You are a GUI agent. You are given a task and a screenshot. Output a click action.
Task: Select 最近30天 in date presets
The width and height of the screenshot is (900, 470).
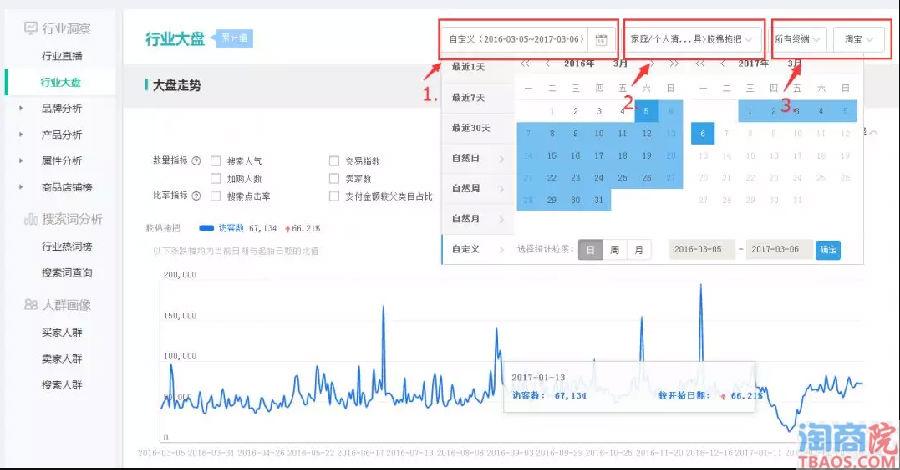click(471, 128)
